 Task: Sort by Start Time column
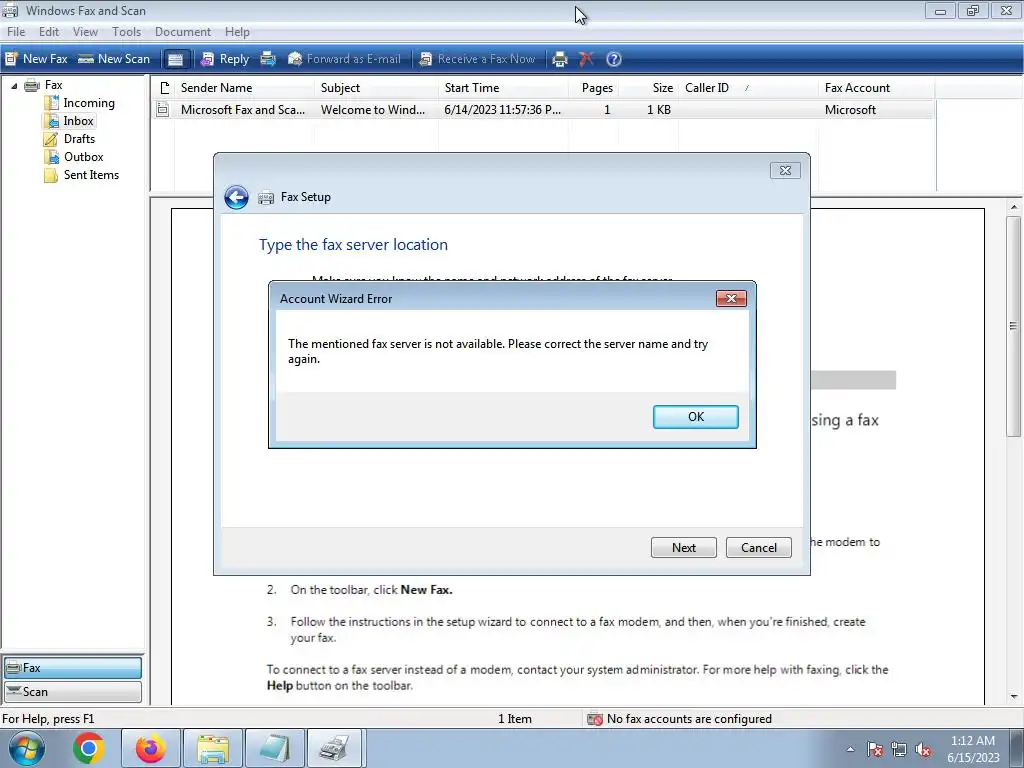504,88
